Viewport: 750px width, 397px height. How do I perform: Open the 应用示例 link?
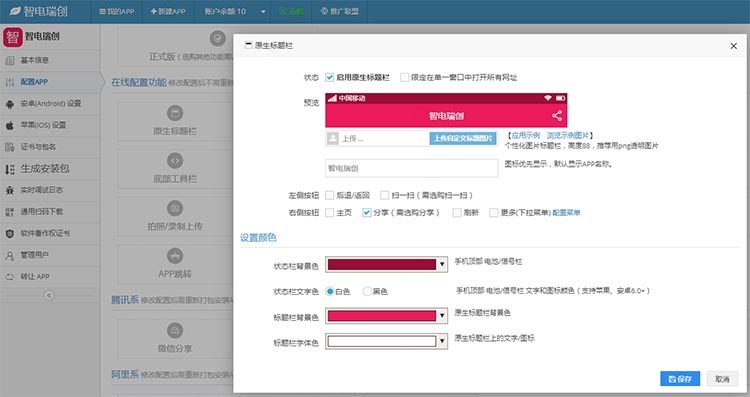526,136
